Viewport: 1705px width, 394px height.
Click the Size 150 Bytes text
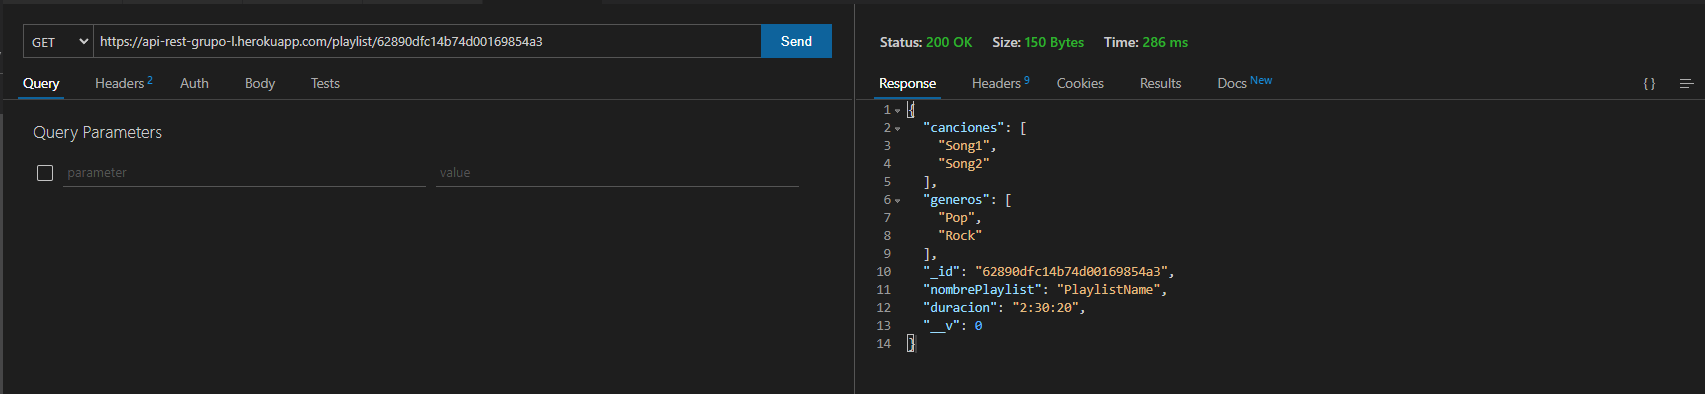1037,42
